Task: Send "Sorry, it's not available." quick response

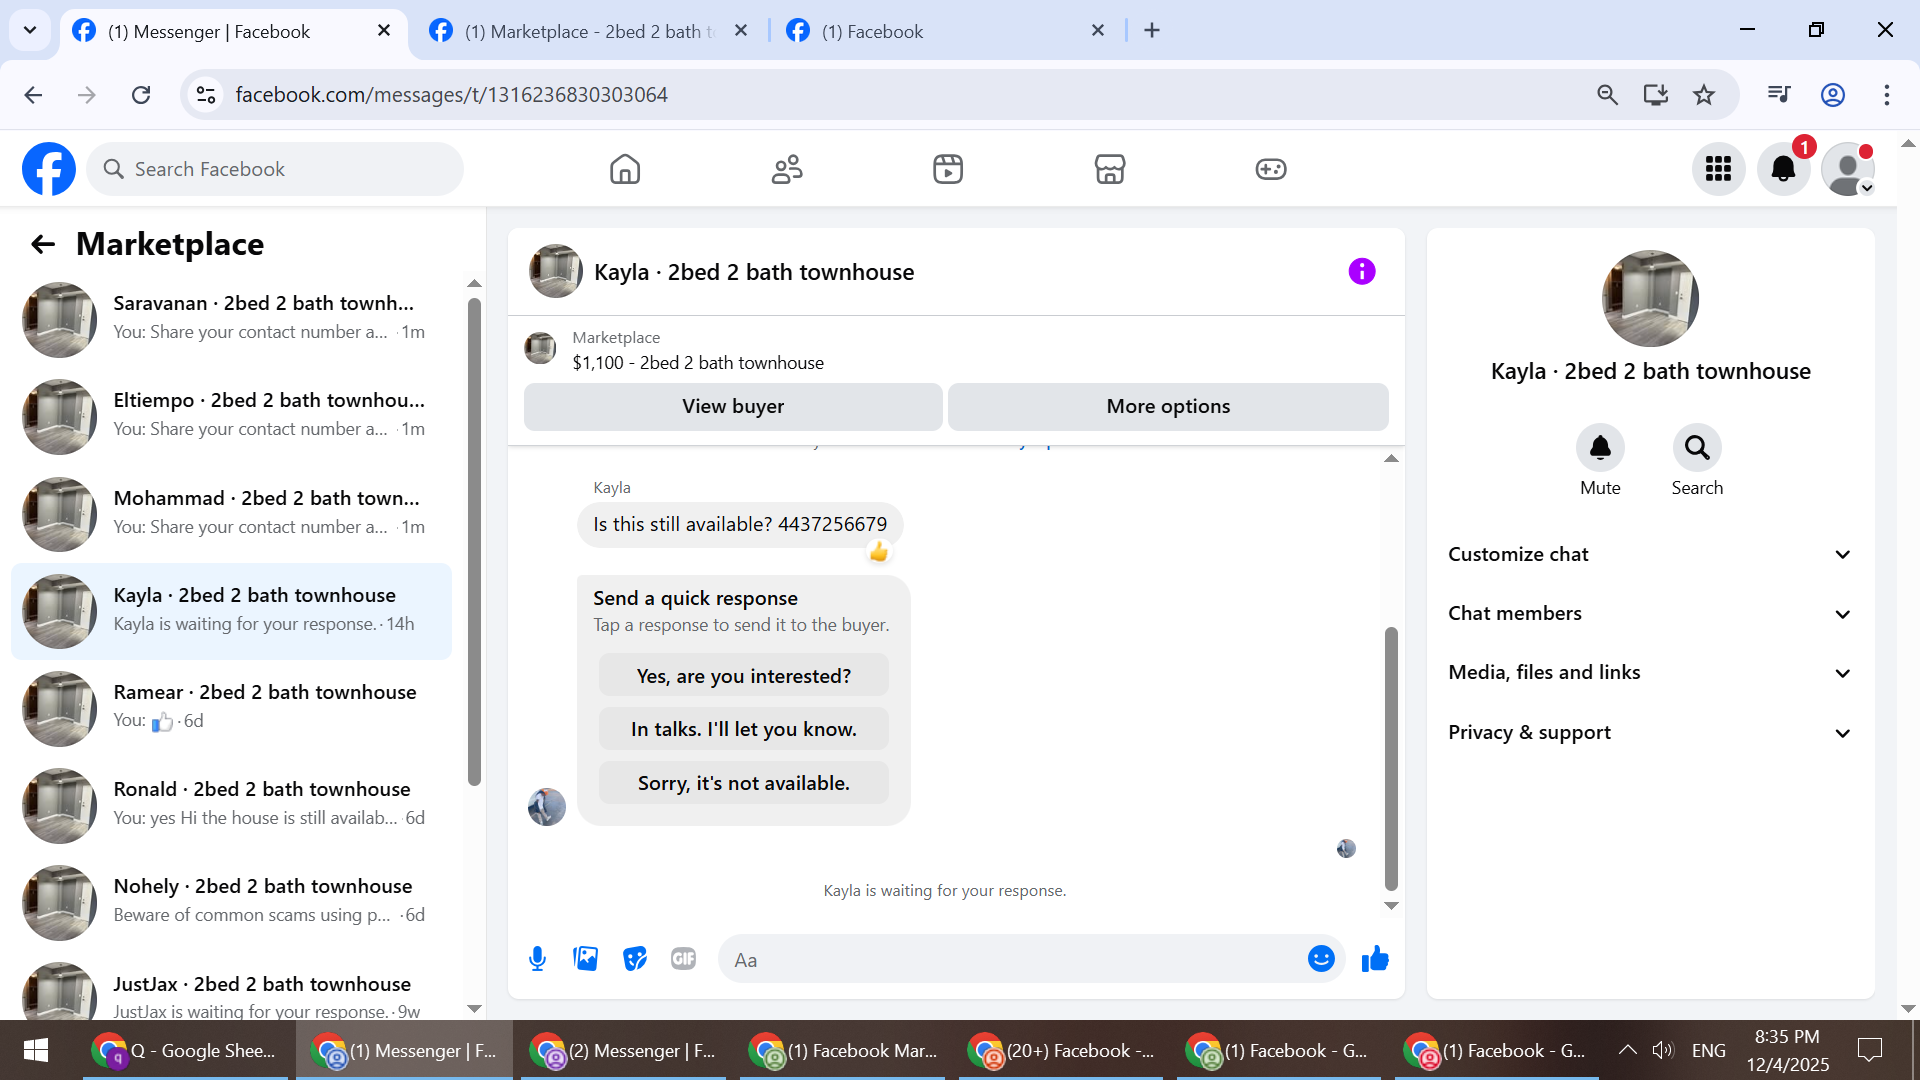Action: click(743, 783)
